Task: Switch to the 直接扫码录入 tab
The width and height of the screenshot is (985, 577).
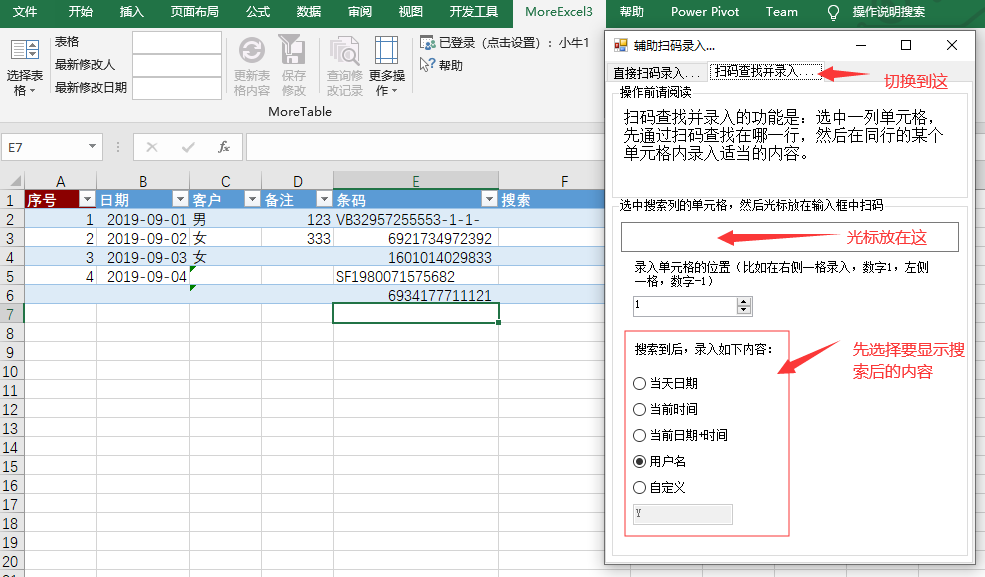Action: [656, 73]
